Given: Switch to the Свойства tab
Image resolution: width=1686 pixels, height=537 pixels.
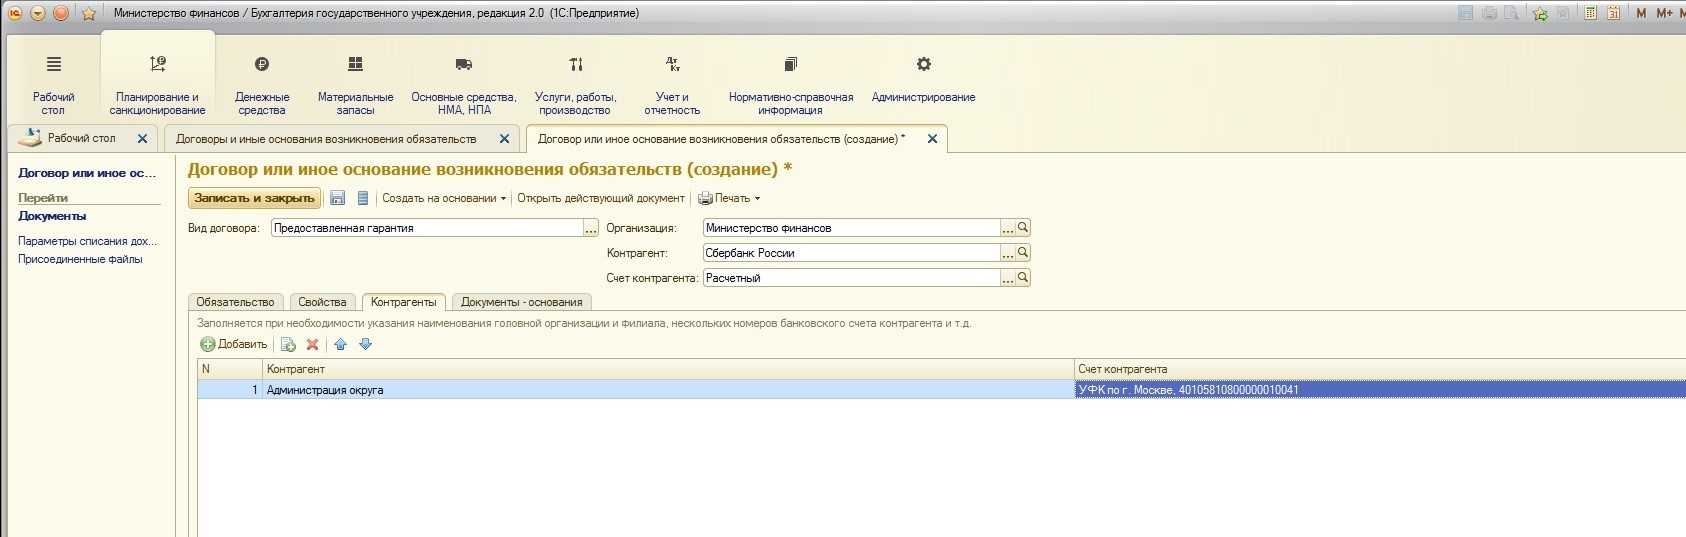Looking at the screenshot, I should point(322,302).
